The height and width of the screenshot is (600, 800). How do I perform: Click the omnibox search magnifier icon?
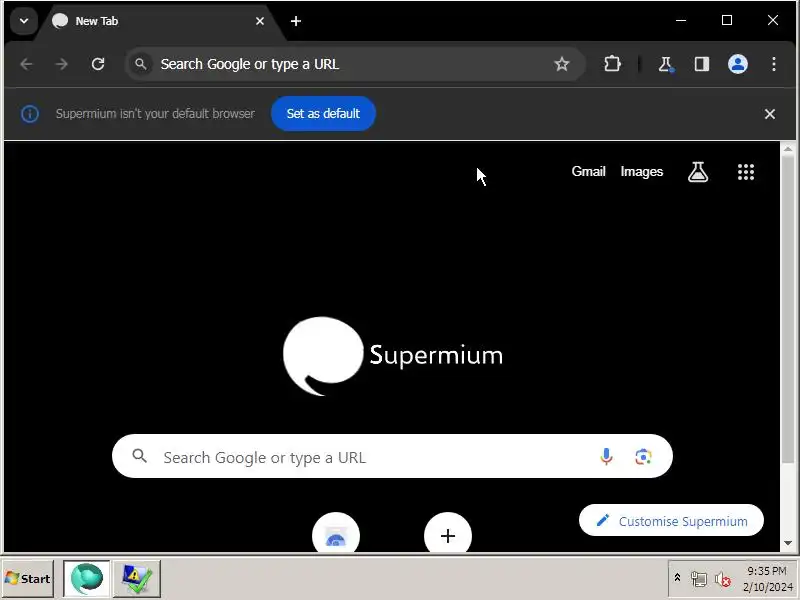coord(140,64)
